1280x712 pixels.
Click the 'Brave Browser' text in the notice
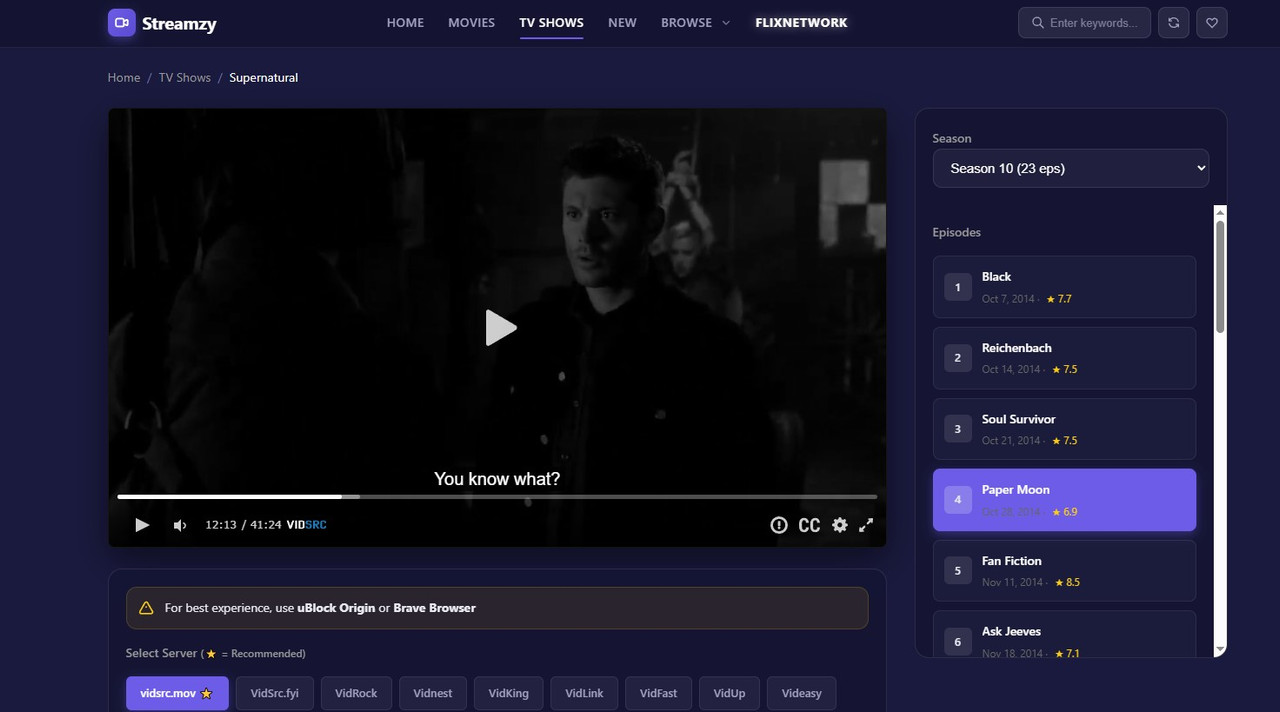click(x=434, y=608)
